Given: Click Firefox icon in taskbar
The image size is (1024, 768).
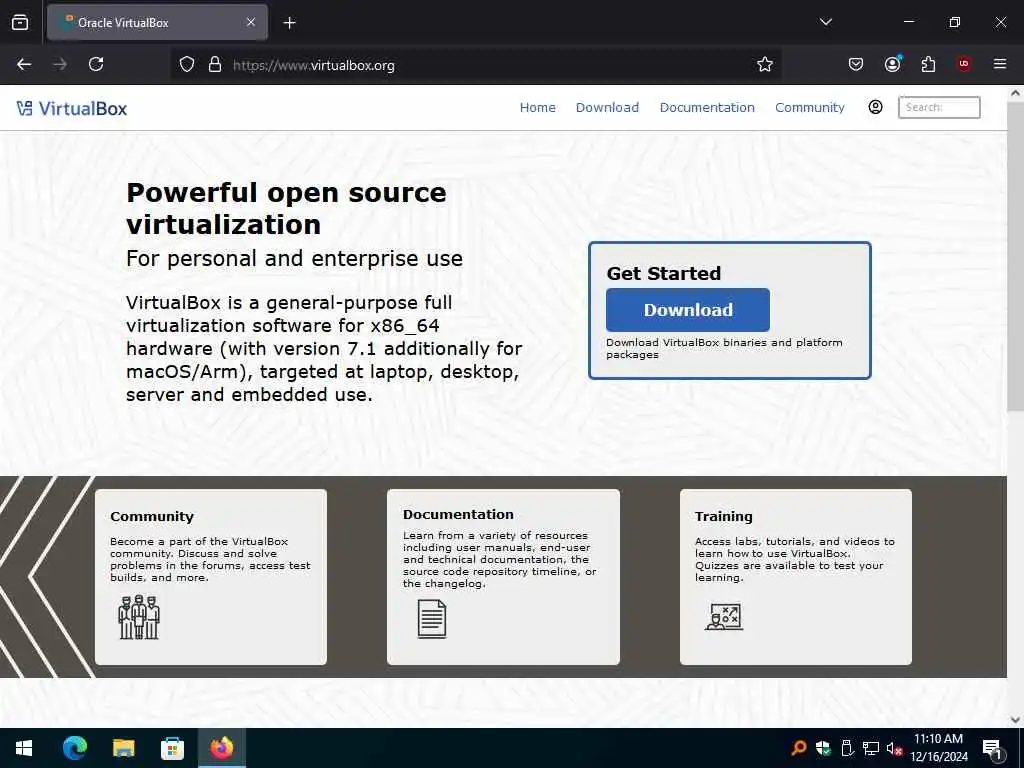Looking at the screenshot, I should click(222, 748).
